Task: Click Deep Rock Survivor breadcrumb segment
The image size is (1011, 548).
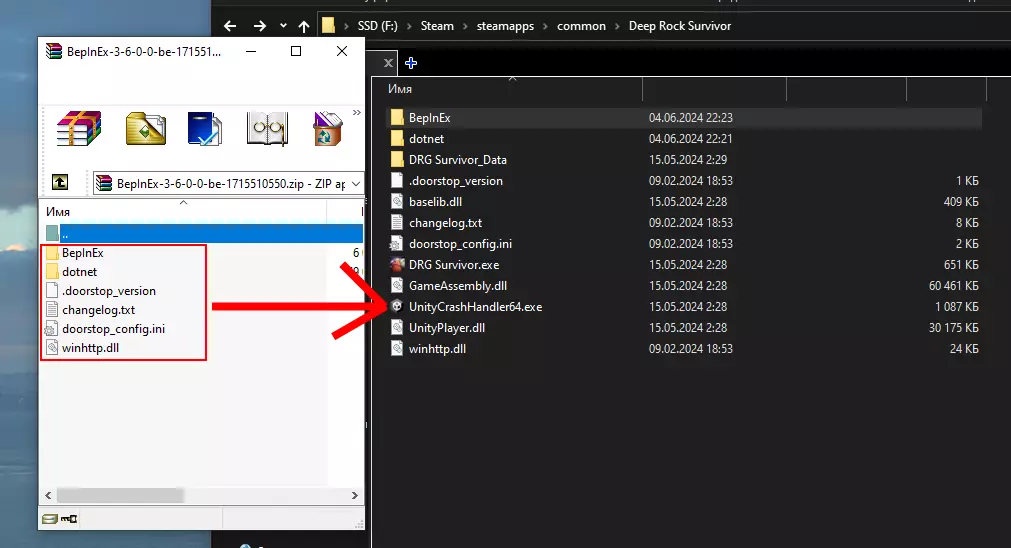Action: (680, 26)
